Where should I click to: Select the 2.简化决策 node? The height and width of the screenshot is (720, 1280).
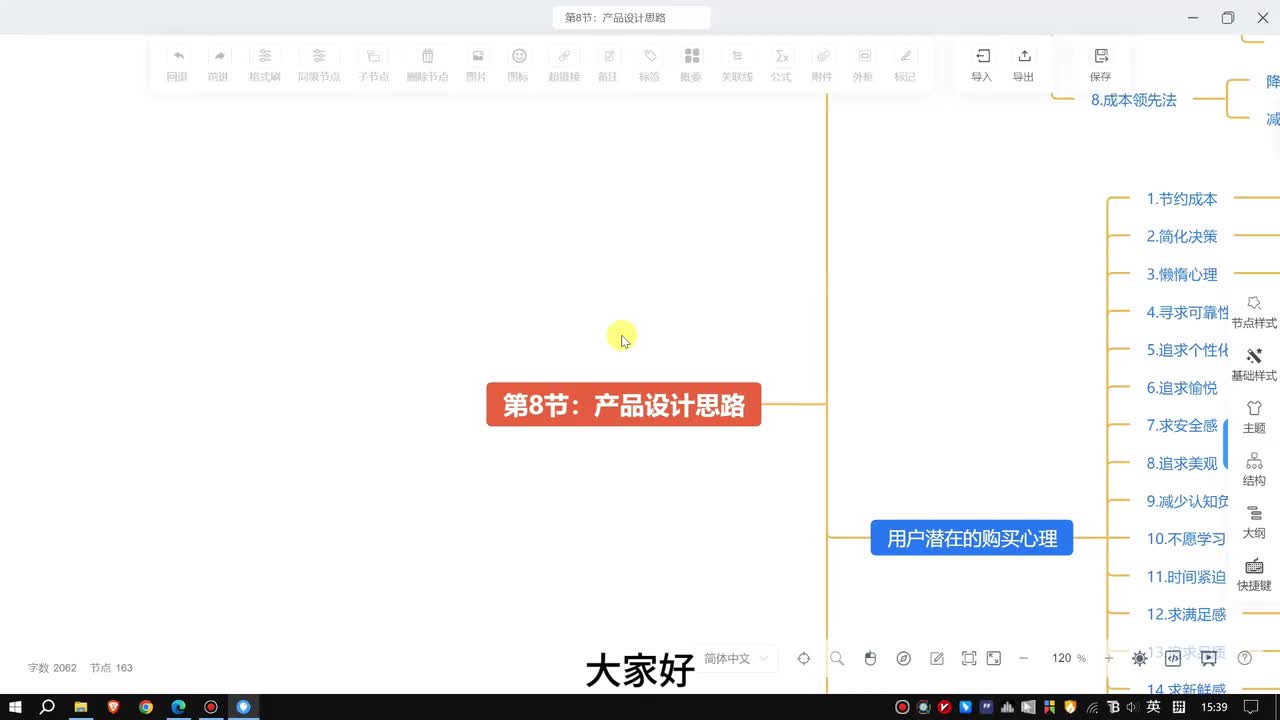tap(1182, 237)
